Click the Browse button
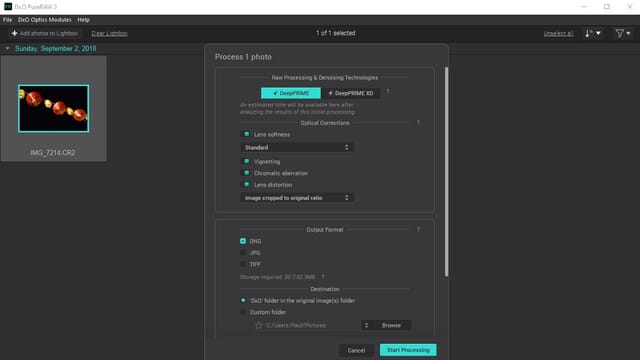The height and width of the screenshot is (360, 640). tap(391, 325)
